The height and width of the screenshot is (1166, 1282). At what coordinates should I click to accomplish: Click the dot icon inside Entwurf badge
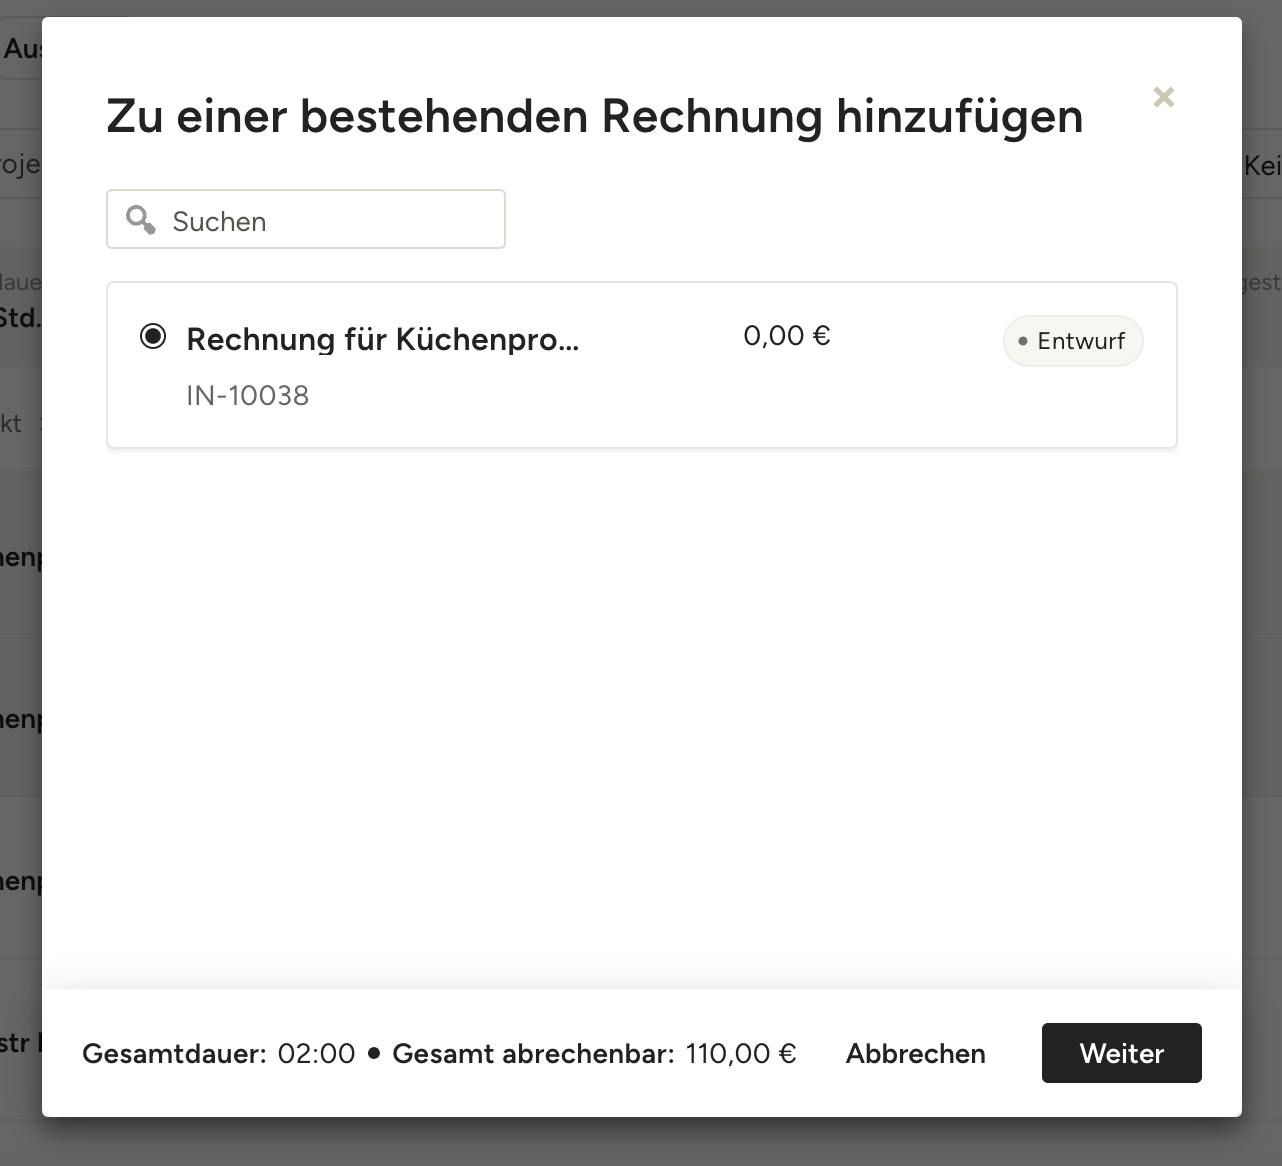point(1022,341)
